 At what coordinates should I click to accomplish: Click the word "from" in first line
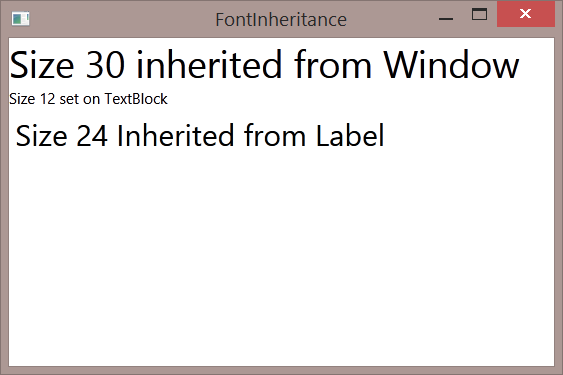(x=333, y=65)
